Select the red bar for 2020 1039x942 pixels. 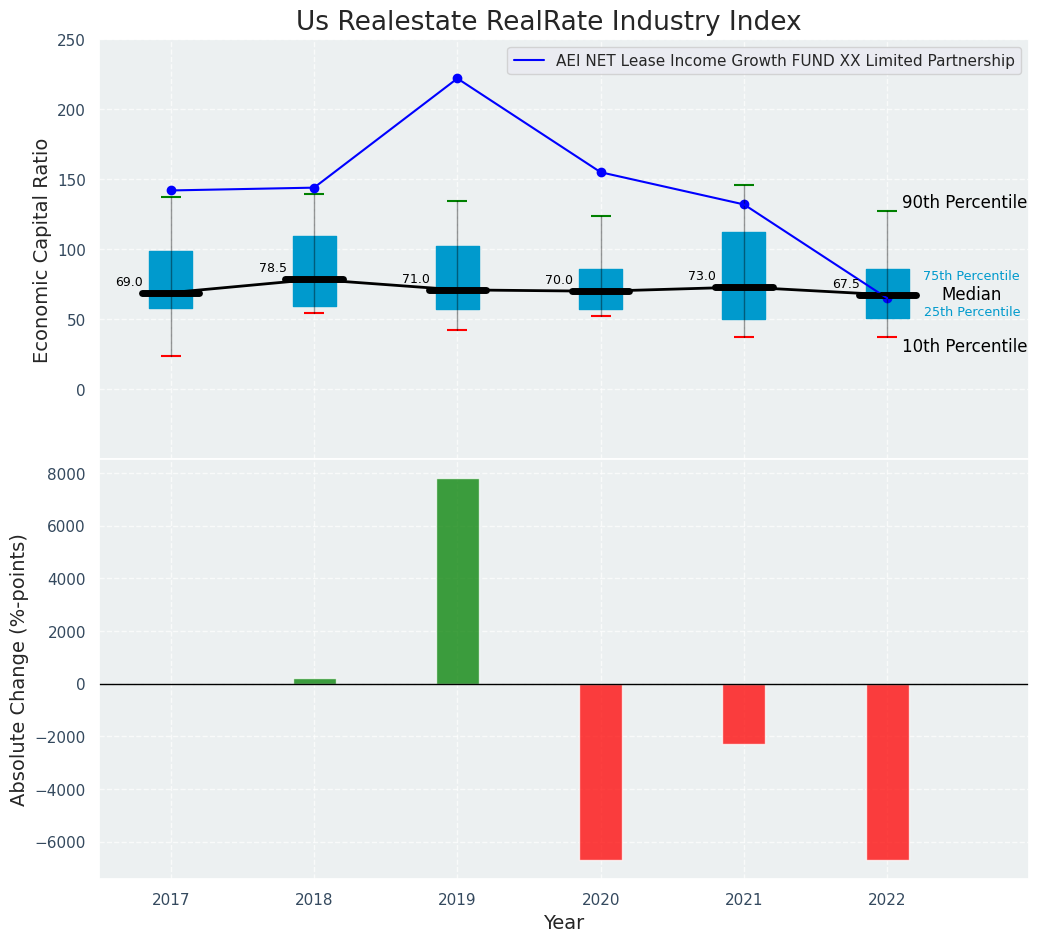click(601, 771)
